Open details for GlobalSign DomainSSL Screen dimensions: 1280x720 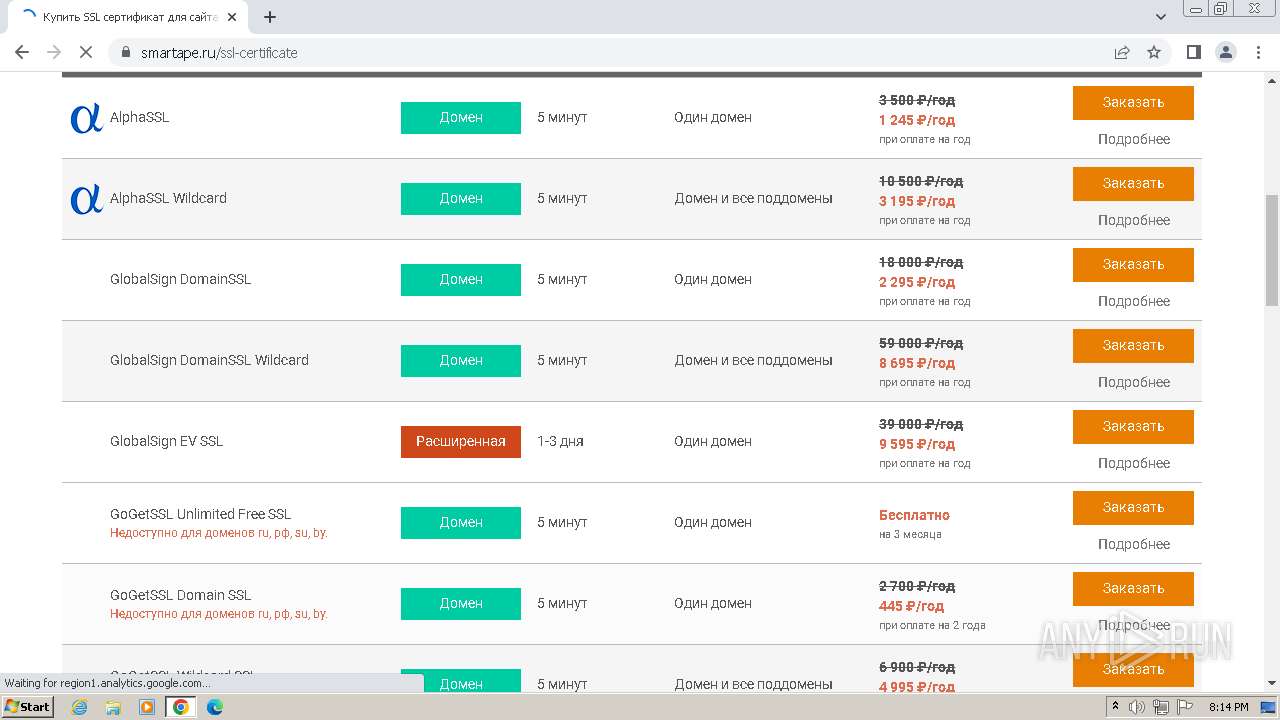(1134, 301)
